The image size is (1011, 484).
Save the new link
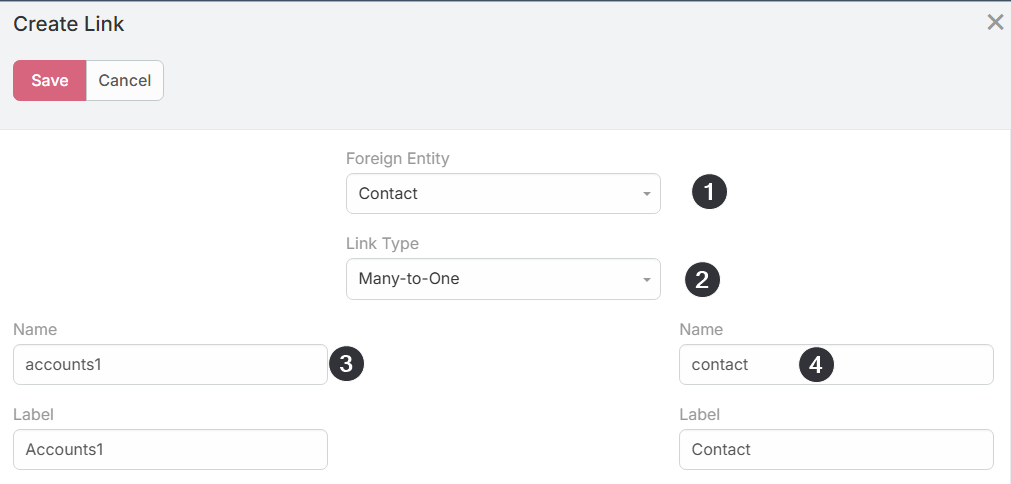pos(50,81)
